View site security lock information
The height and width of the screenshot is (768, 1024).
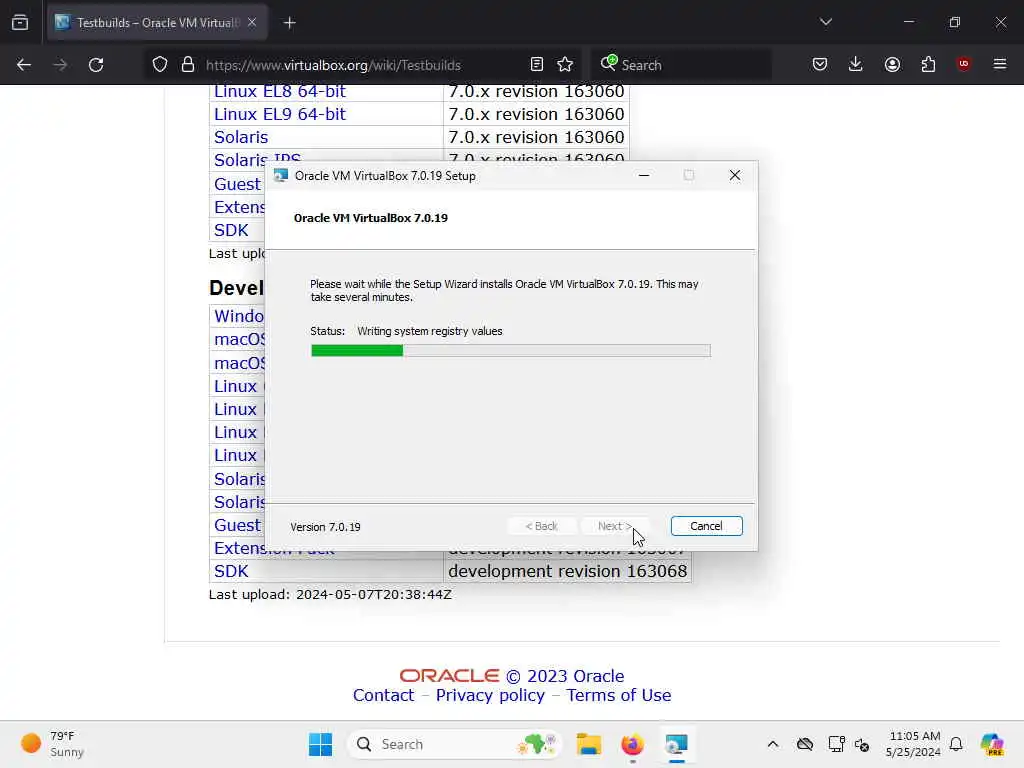pyautogui.click(x=188, y=65)
